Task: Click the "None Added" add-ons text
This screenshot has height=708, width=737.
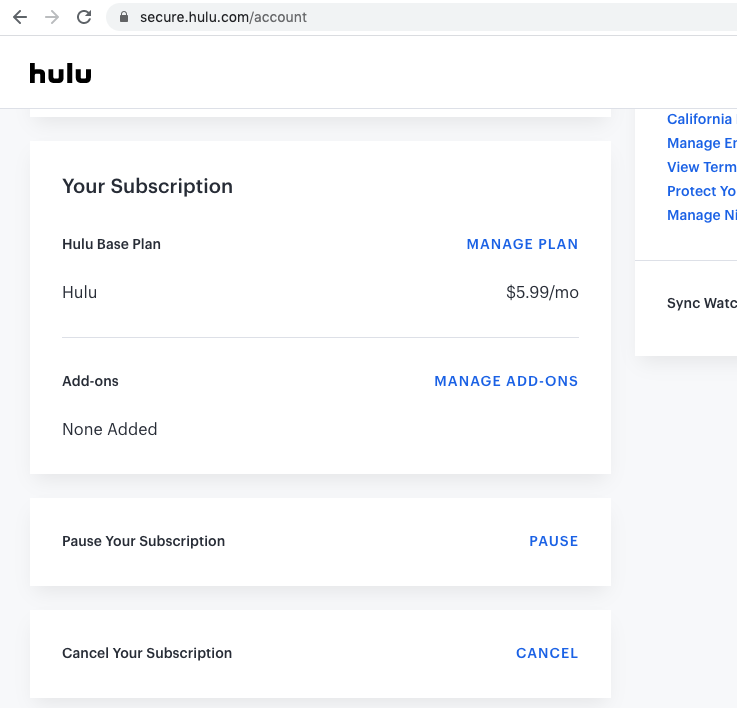Action: point(110,429)
